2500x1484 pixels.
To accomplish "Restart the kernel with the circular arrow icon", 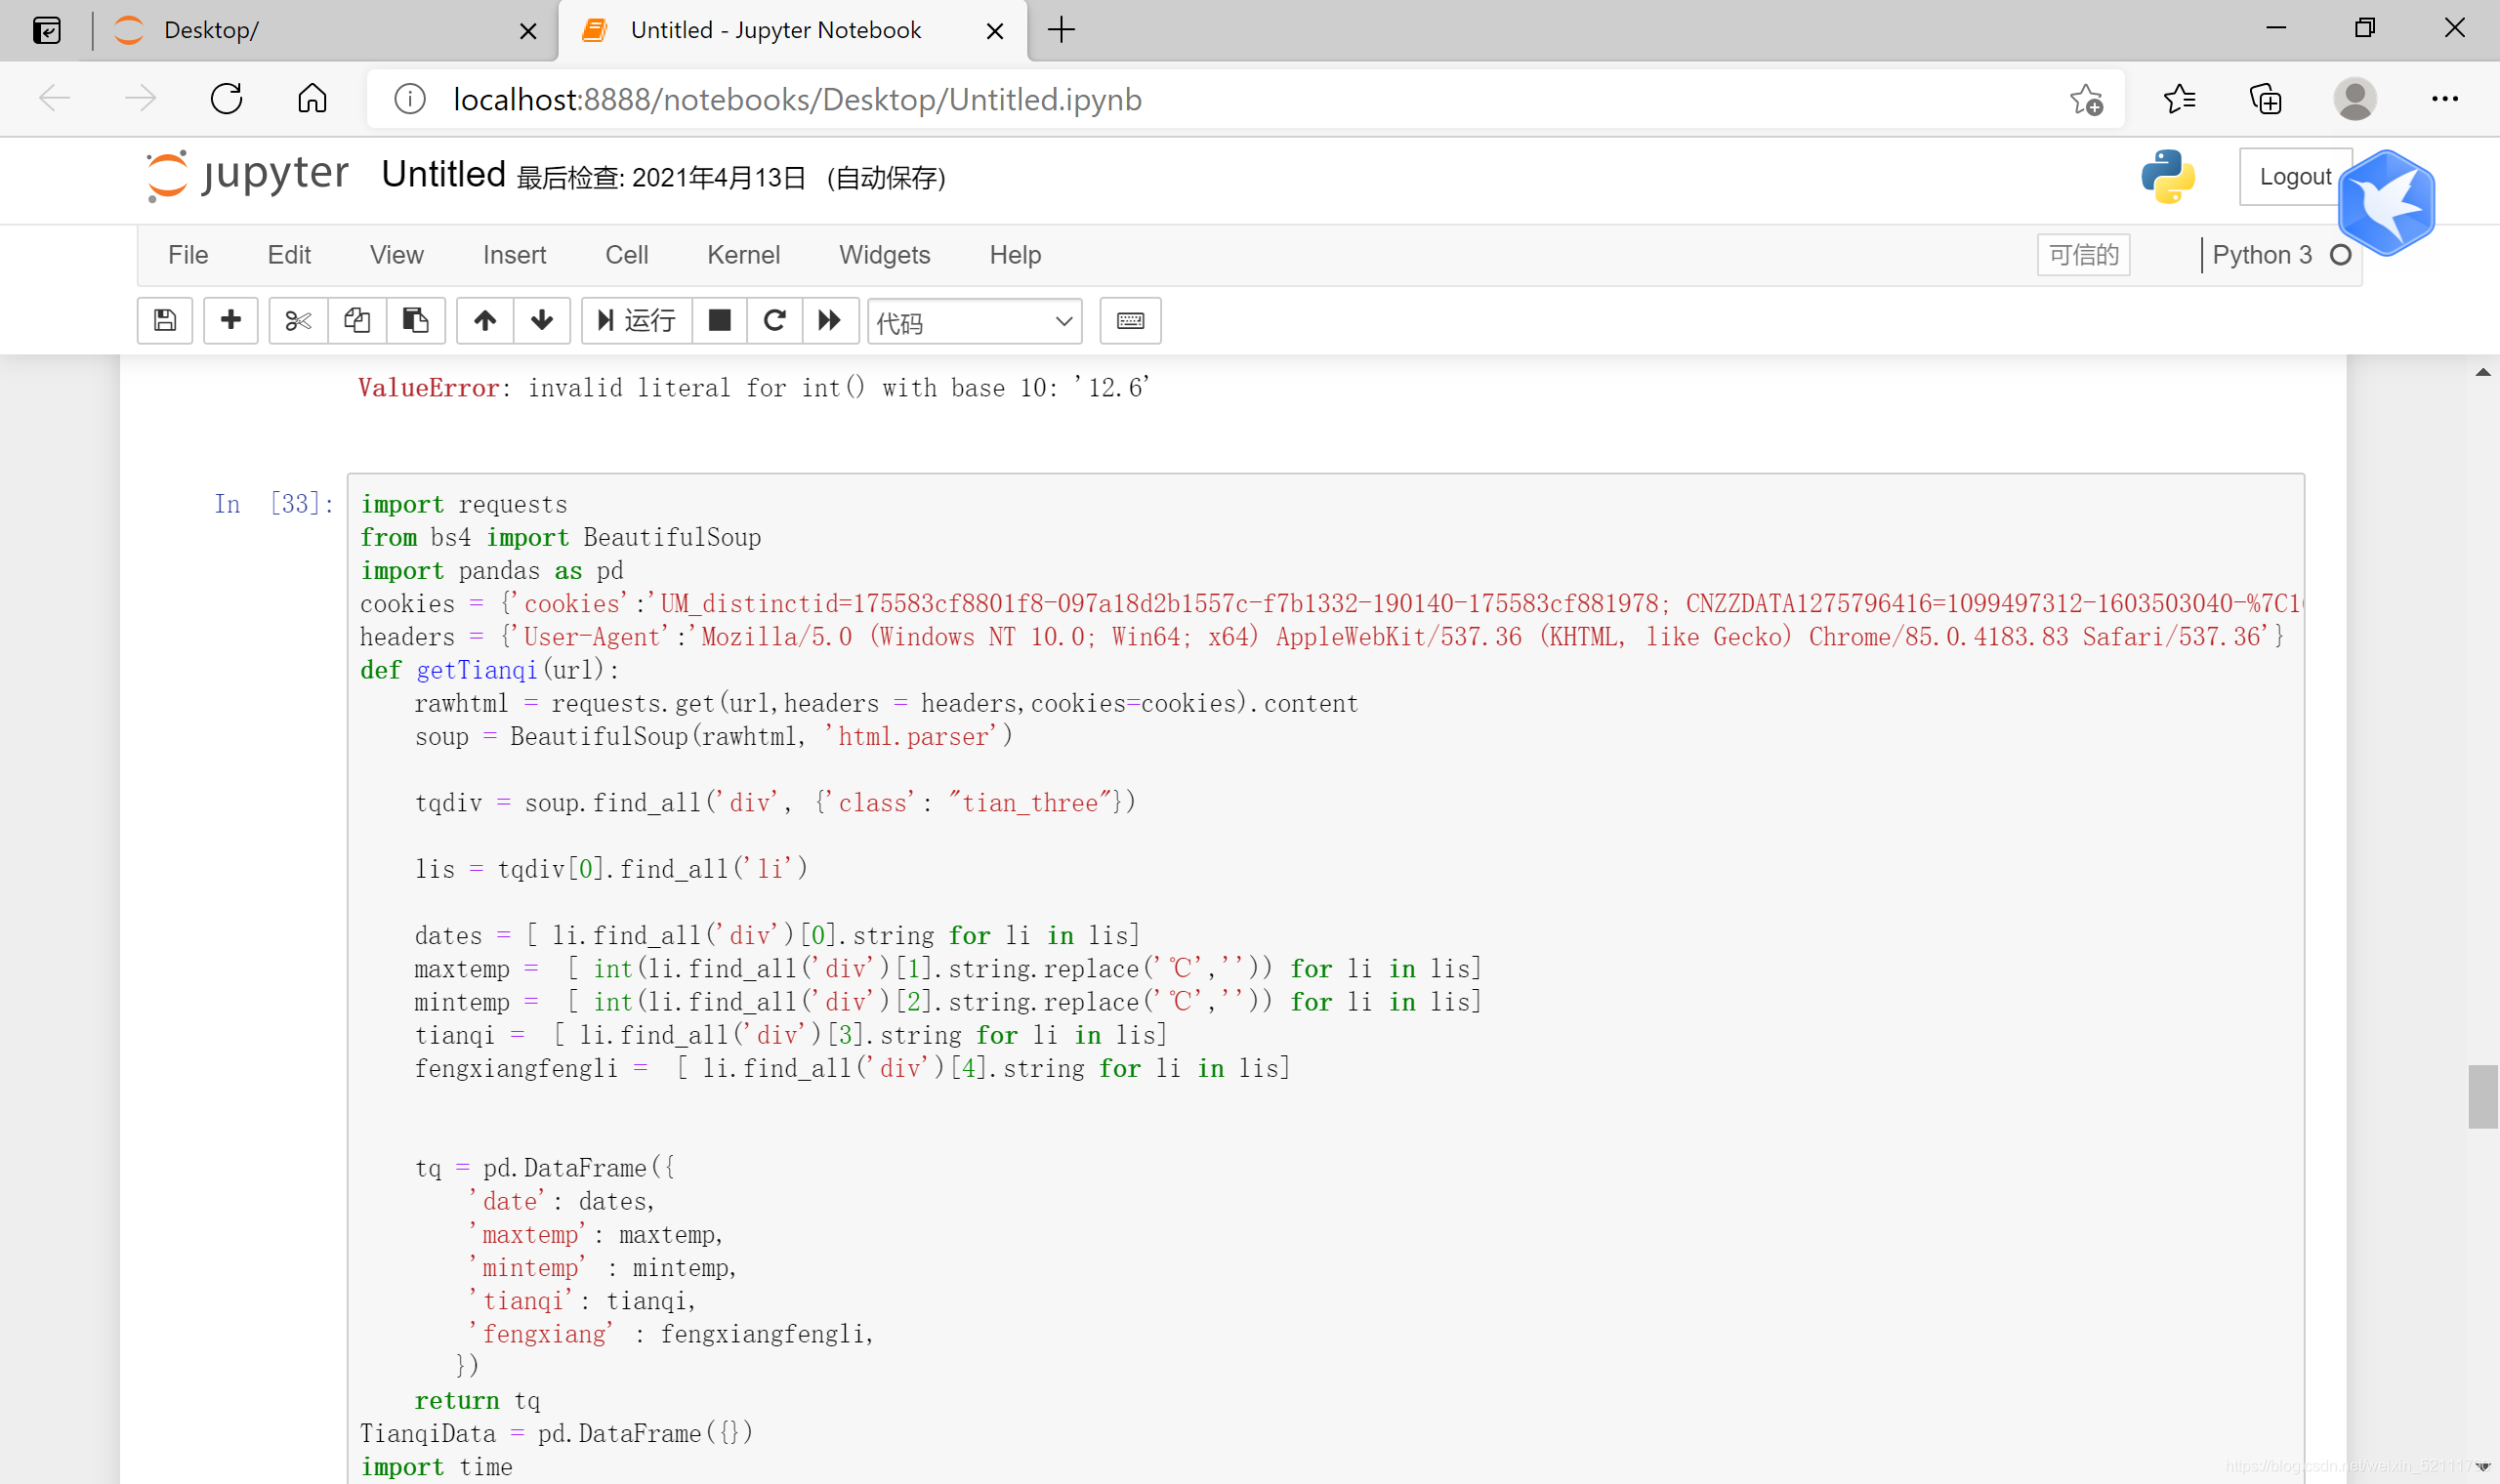I will click(774, 320).
